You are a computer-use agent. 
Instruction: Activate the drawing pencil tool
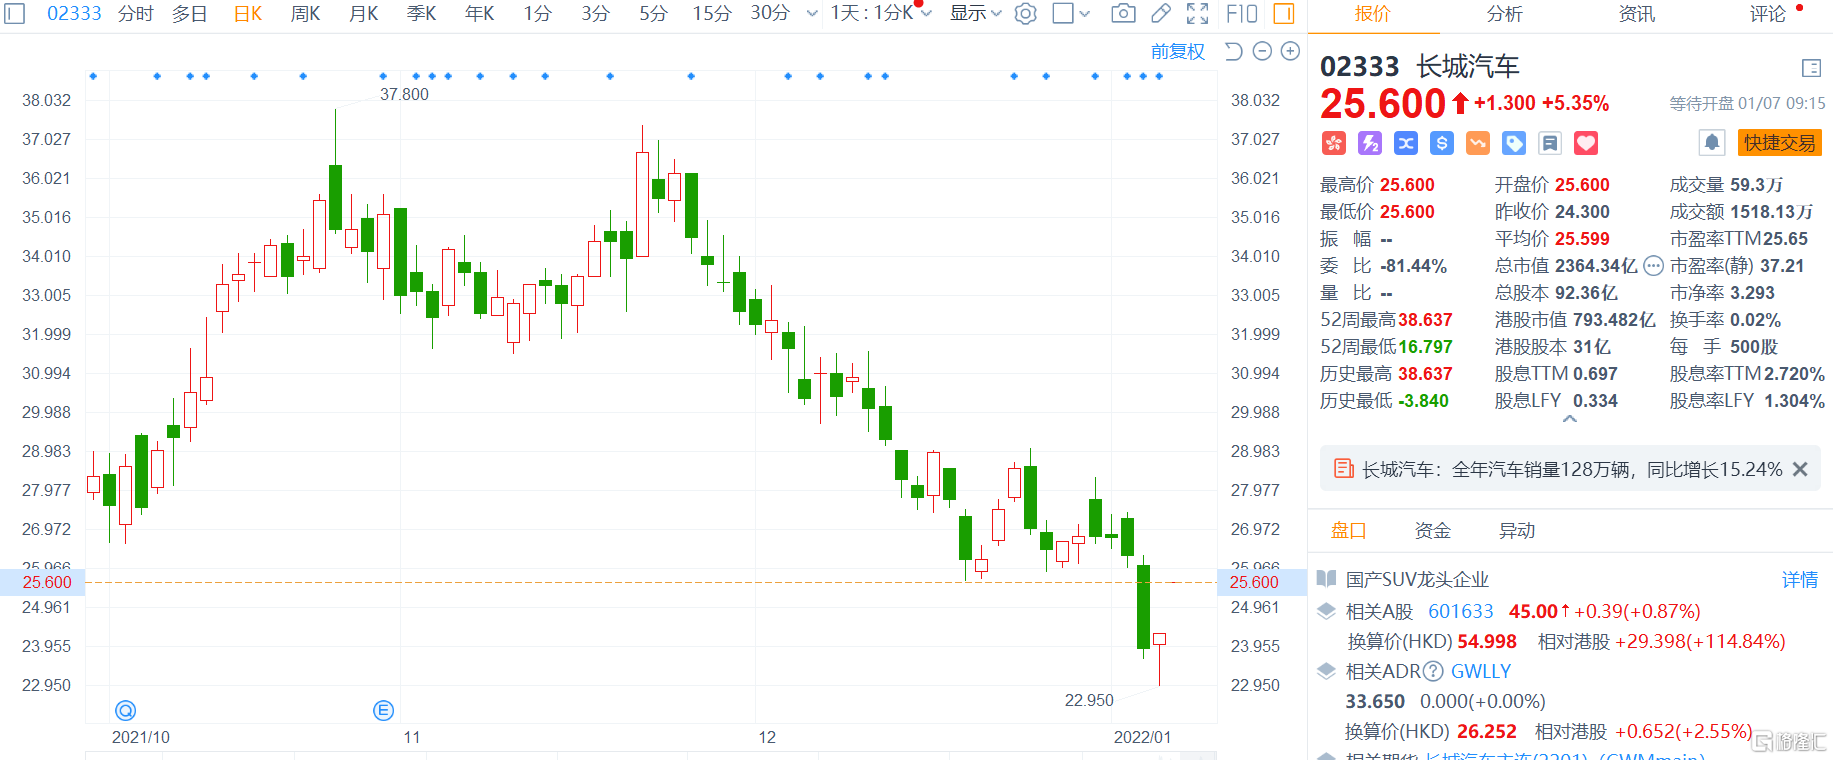pyautogui.click(x=1161, y=13)
